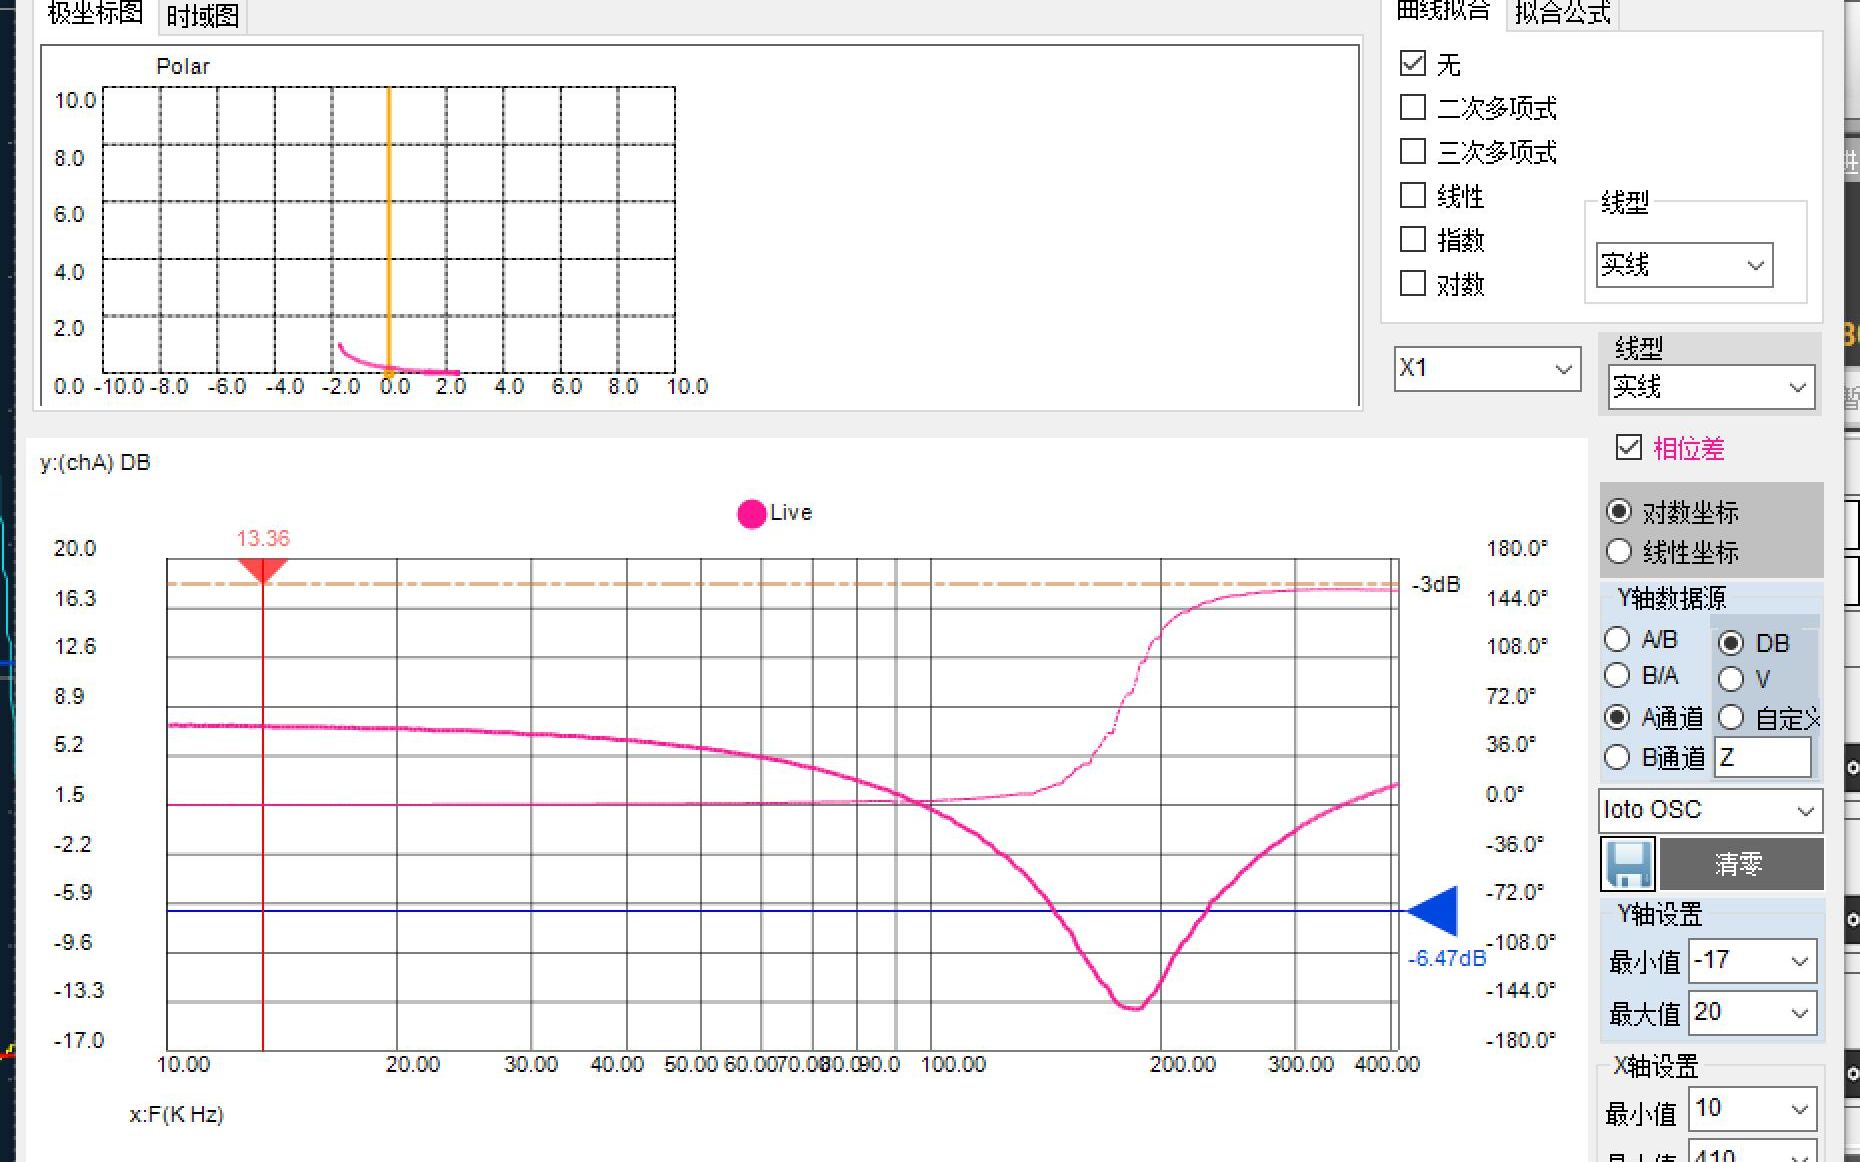This screenshot has height=1162, width=1860.
Task: Select B/A as Y-axis data source
Action: point(1617,675)
